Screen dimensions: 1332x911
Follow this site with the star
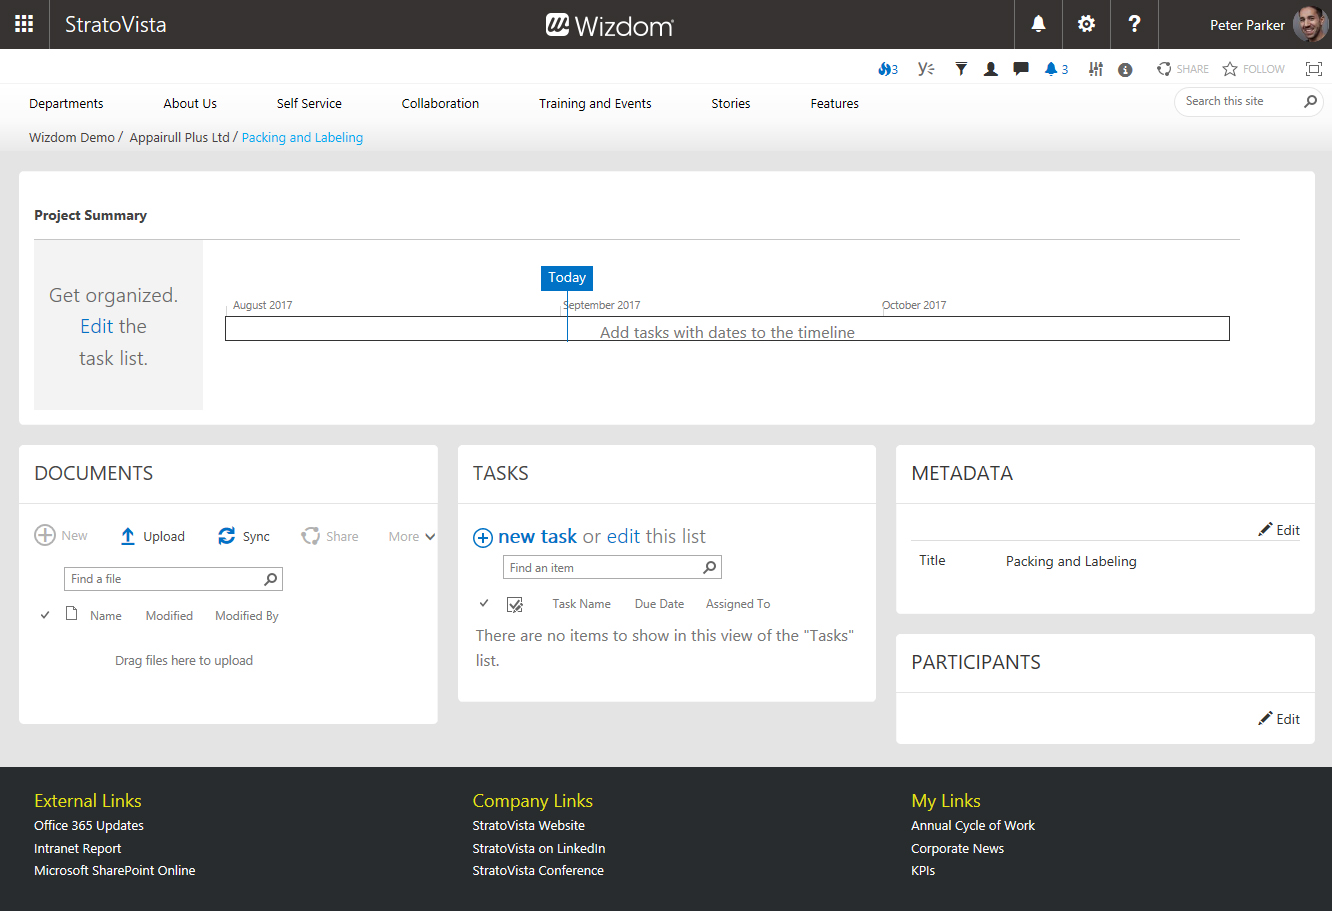(1254, 69)
